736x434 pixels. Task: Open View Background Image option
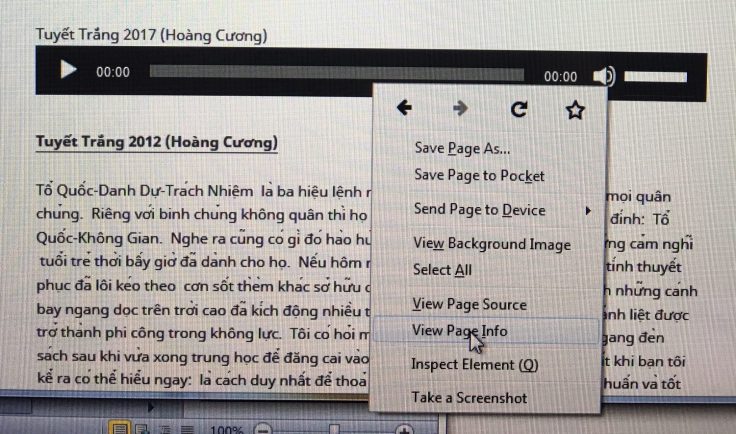(492, 244)
